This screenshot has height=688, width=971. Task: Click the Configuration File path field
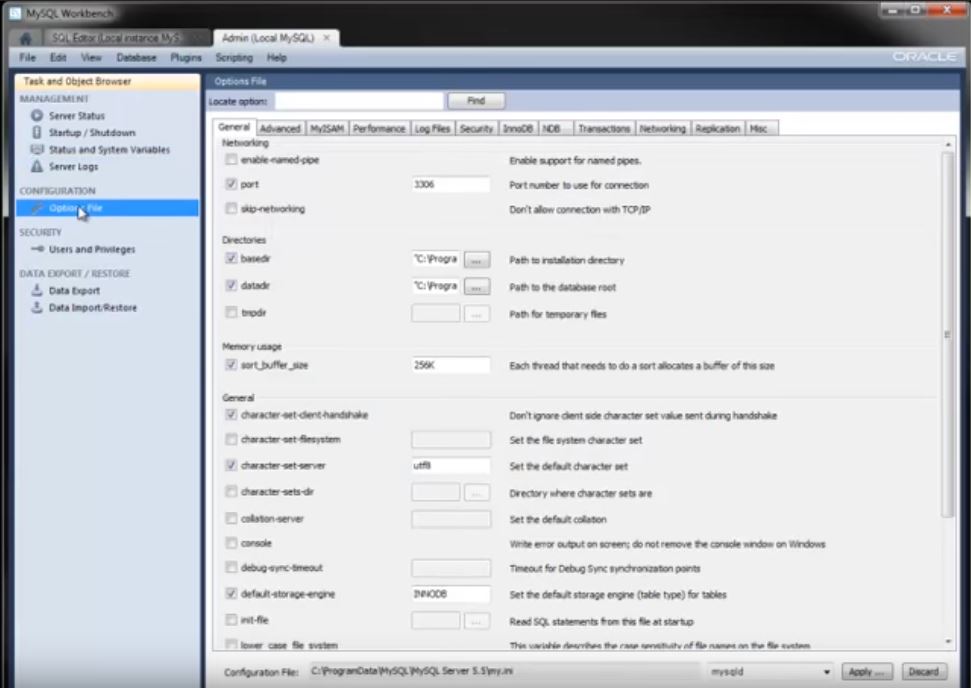(503, 671)
